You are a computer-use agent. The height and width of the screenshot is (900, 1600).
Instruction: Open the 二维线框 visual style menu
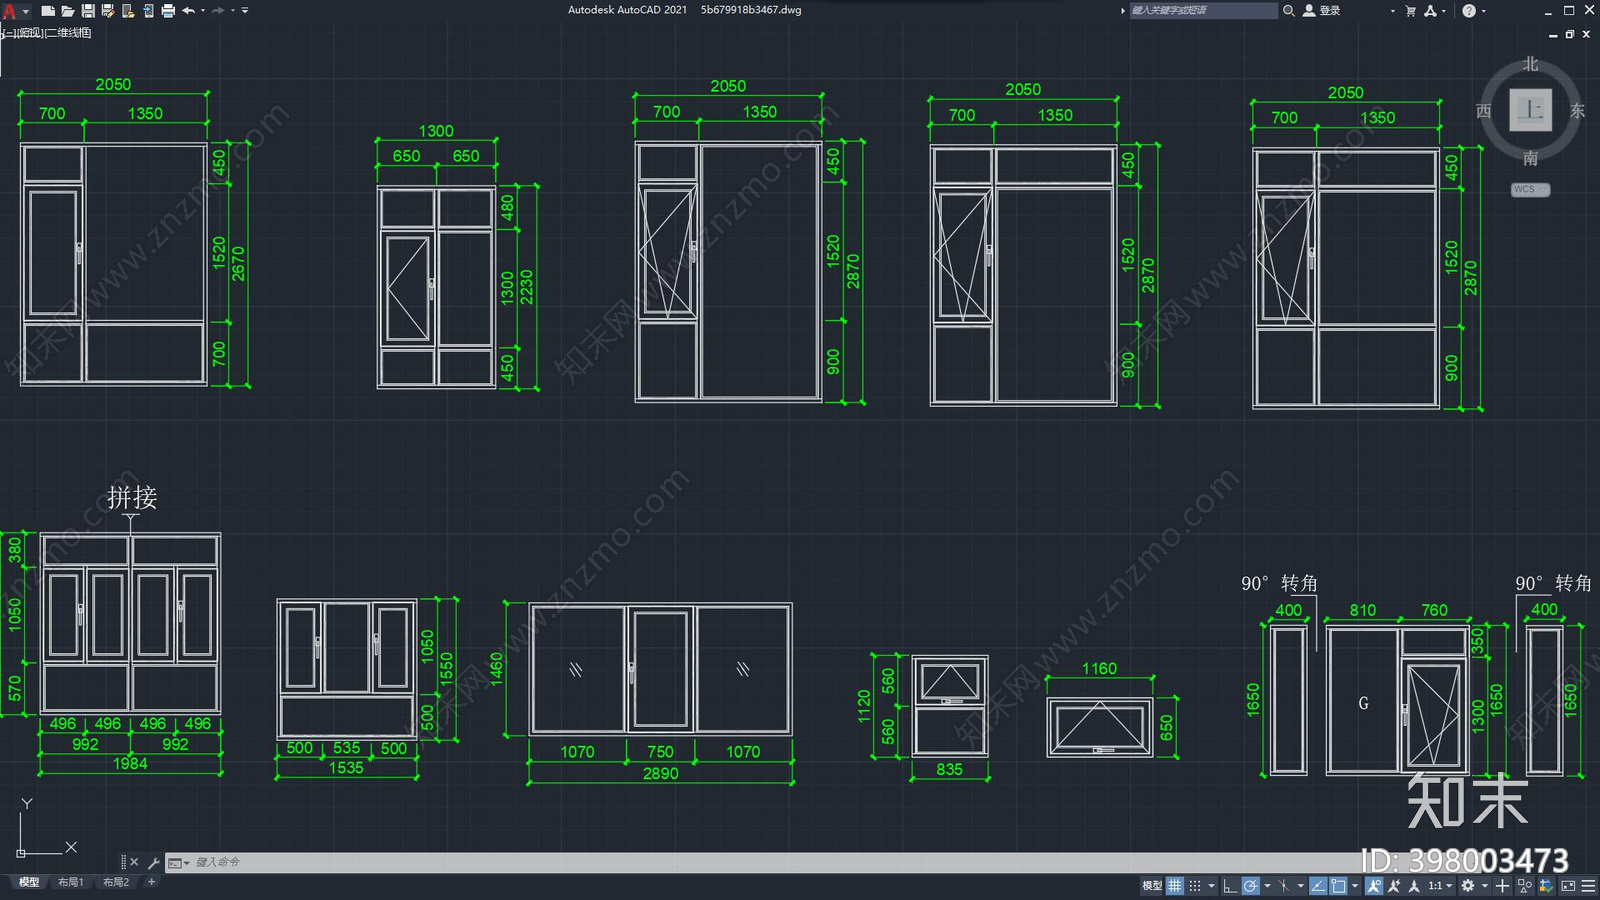tap(69, 33)
